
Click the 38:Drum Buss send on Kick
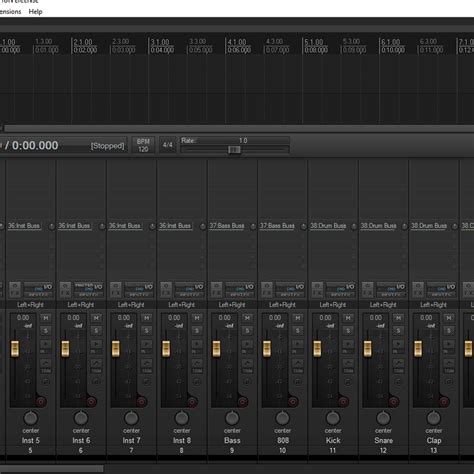(x=328, y=226)
